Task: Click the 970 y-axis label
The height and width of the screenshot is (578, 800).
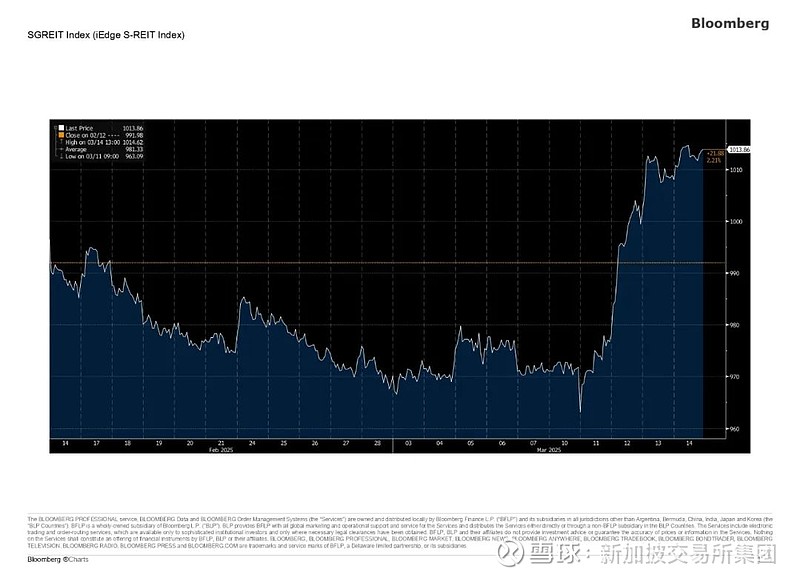Action: click(x=734, y=377)
